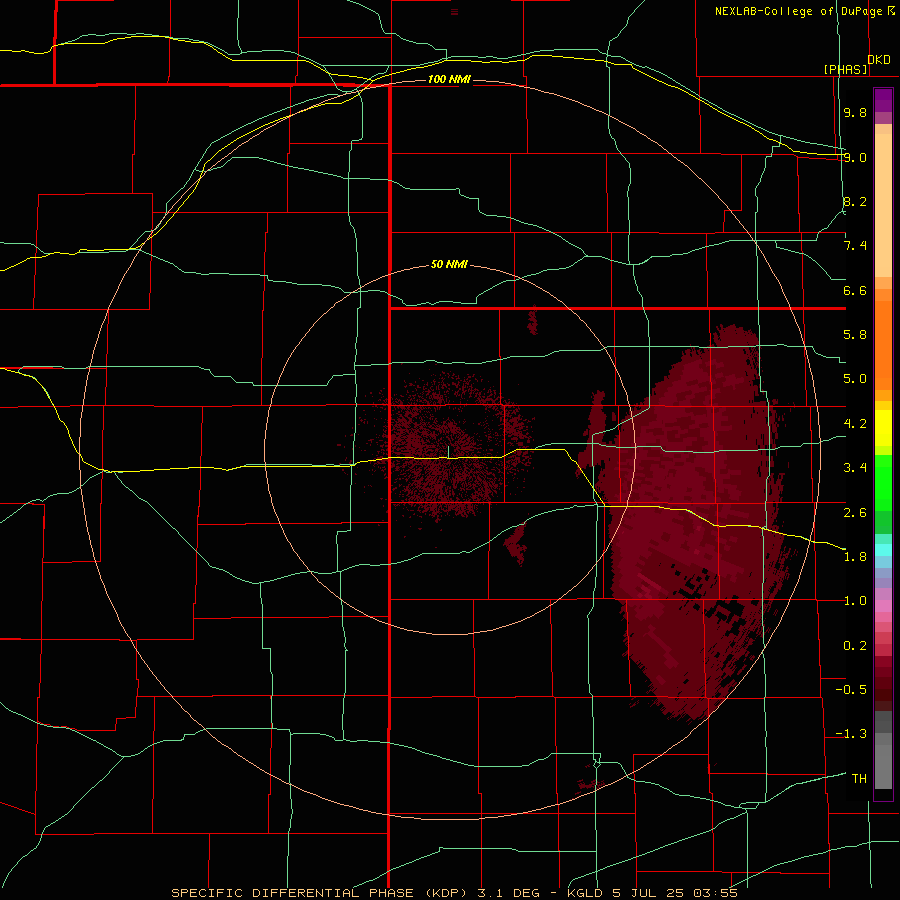Pick the yellow segment of color bar

point(883,428)
